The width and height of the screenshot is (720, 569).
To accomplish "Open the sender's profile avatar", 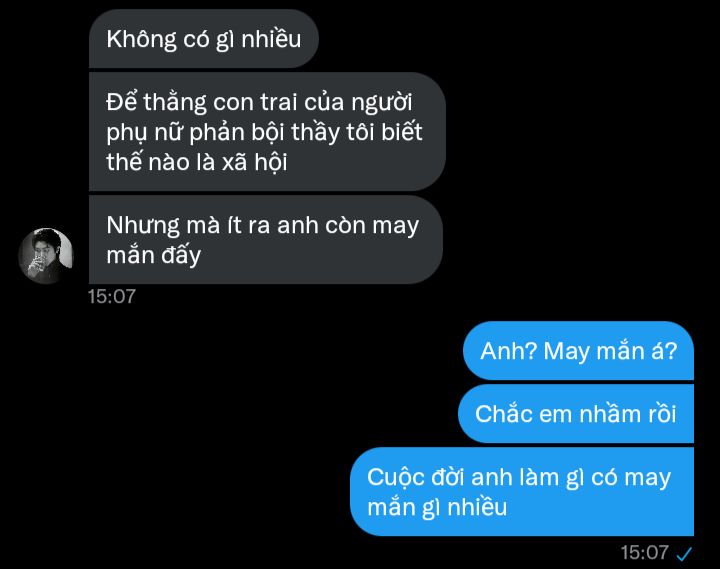I will coord(45,256).
